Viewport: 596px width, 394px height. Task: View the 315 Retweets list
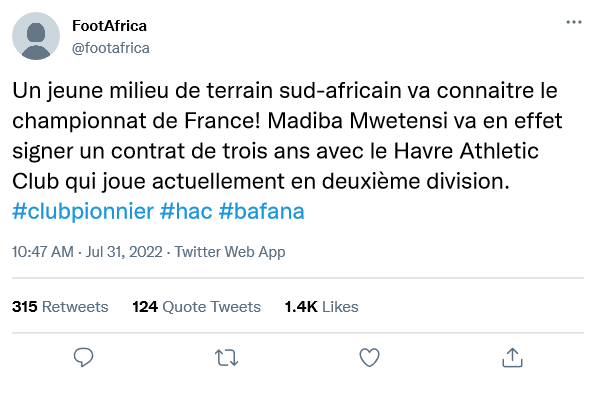click(x=60, y=307)
